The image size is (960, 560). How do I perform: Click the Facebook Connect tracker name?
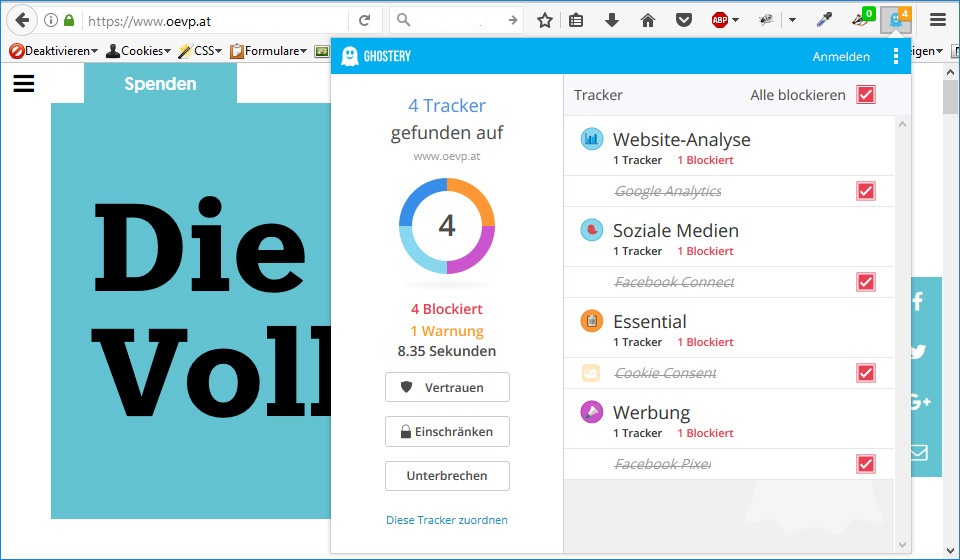coord(674,282)
